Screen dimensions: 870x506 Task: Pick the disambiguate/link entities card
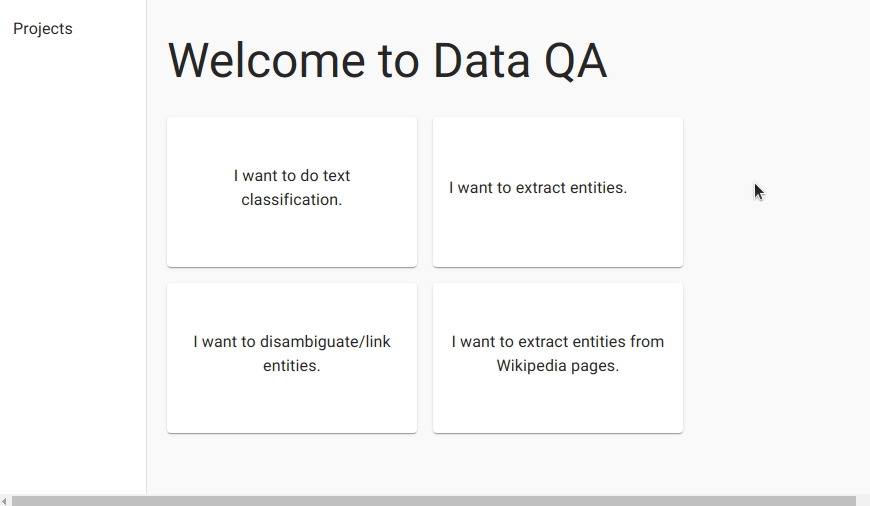(x=292, y=358)
